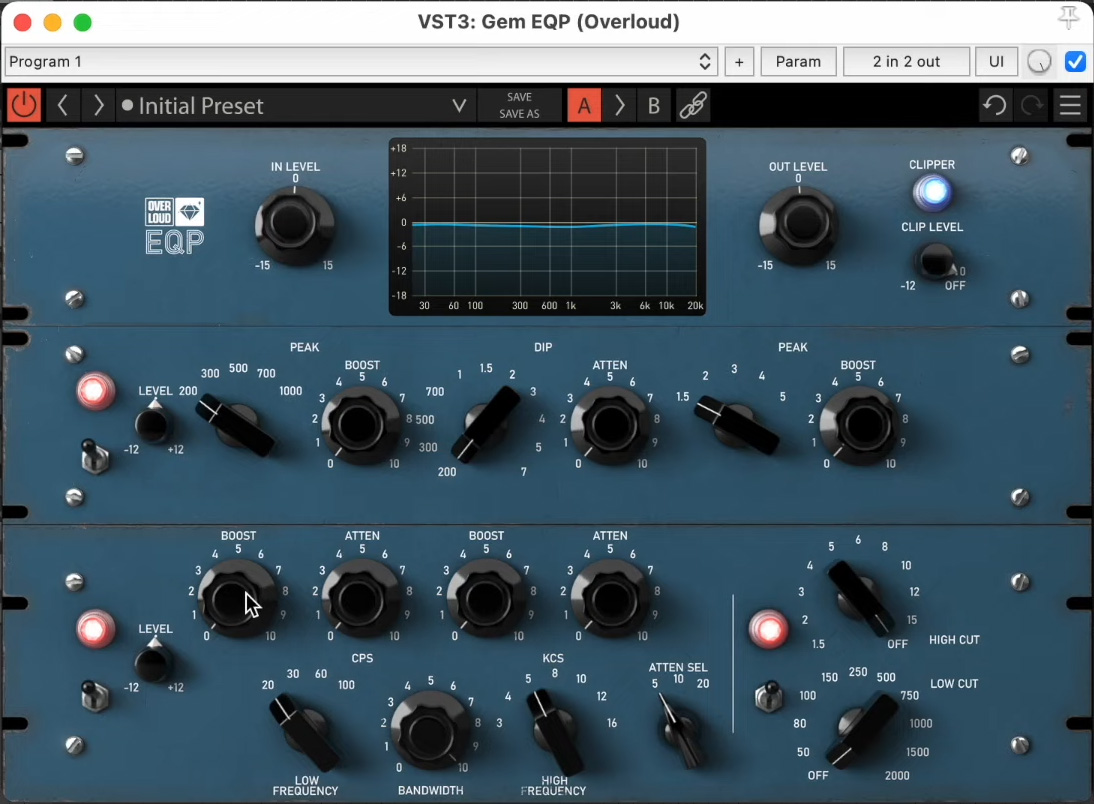Enable the CLIPPER indicator light
This screenshot has height=804, width=1094.
click(931, 193)
